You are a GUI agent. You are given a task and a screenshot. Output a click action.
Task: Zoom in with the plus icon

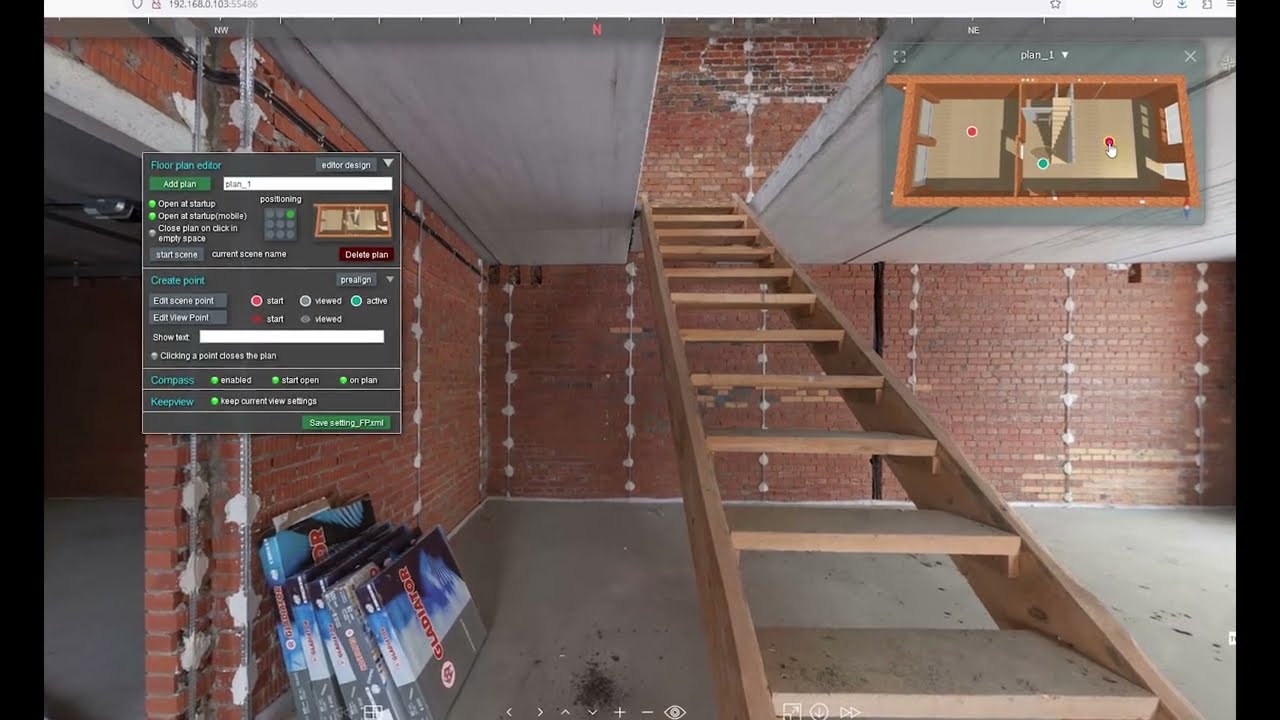(x=620, y=712)
